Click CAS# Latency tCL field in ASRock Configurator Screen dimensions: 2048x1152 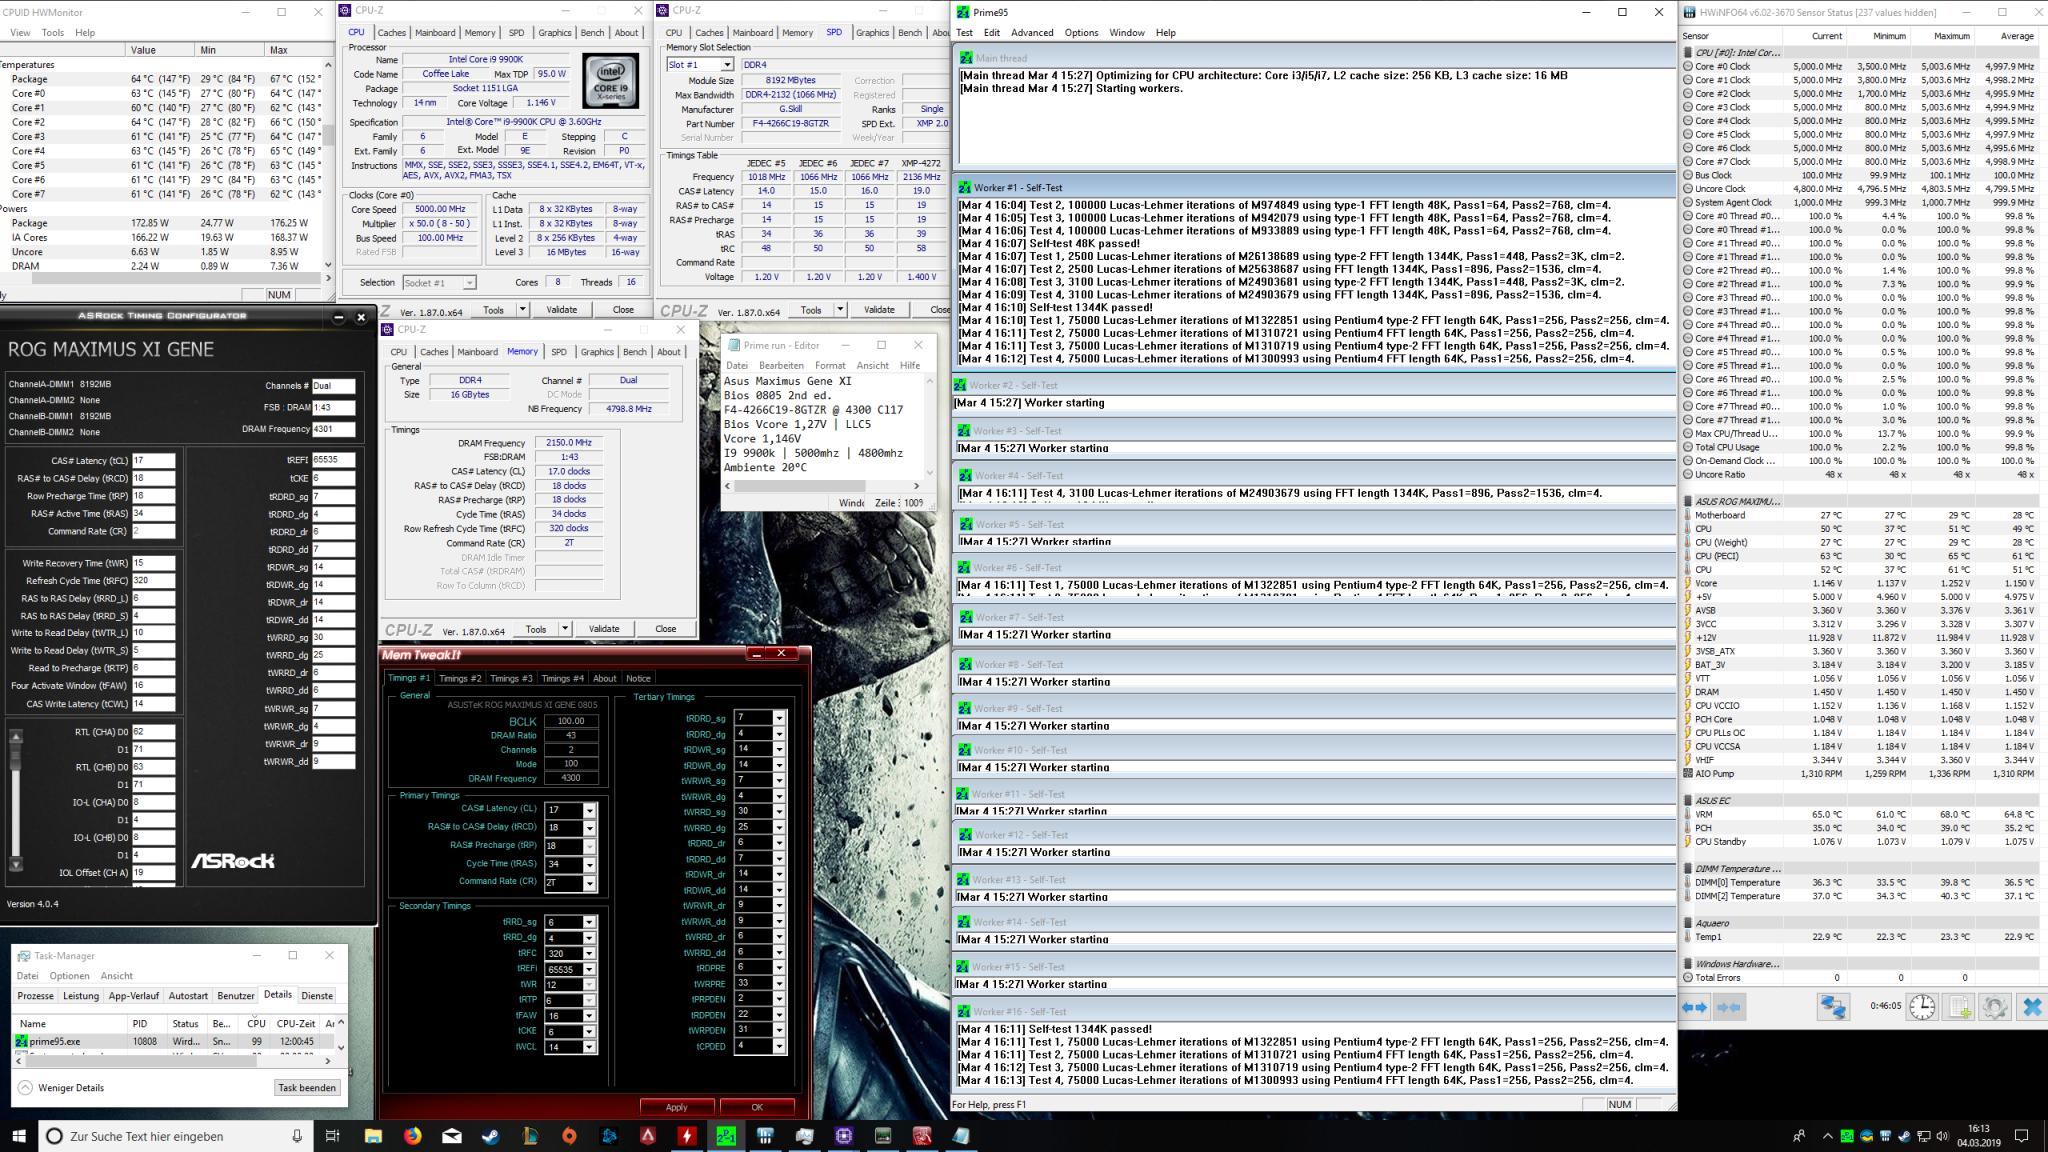point(154,461)
